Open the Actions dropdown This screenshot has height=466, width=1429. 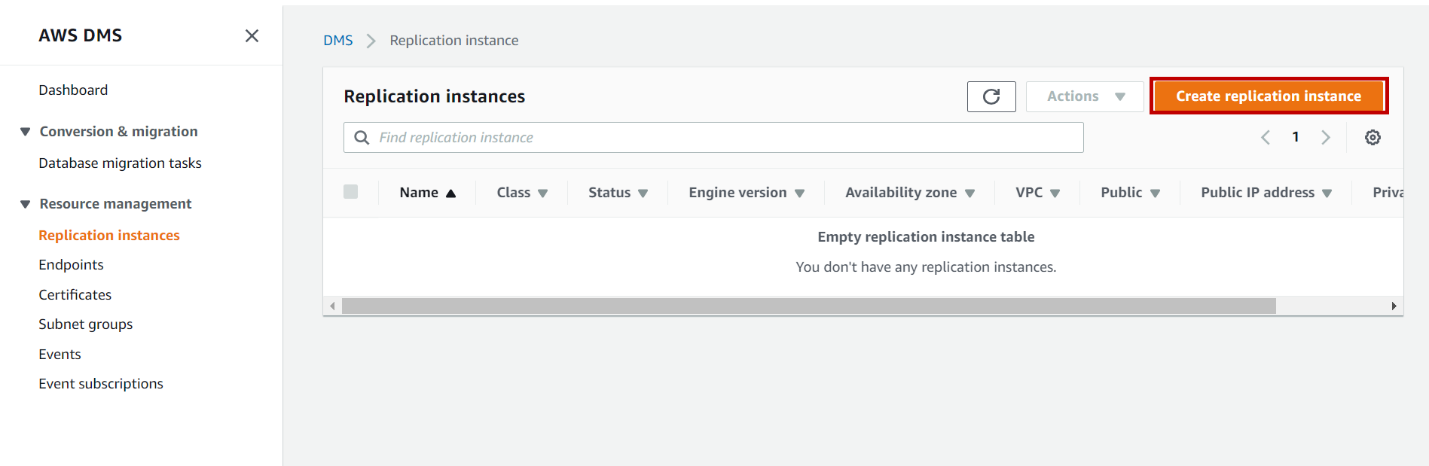click(x=1085, y=96)
